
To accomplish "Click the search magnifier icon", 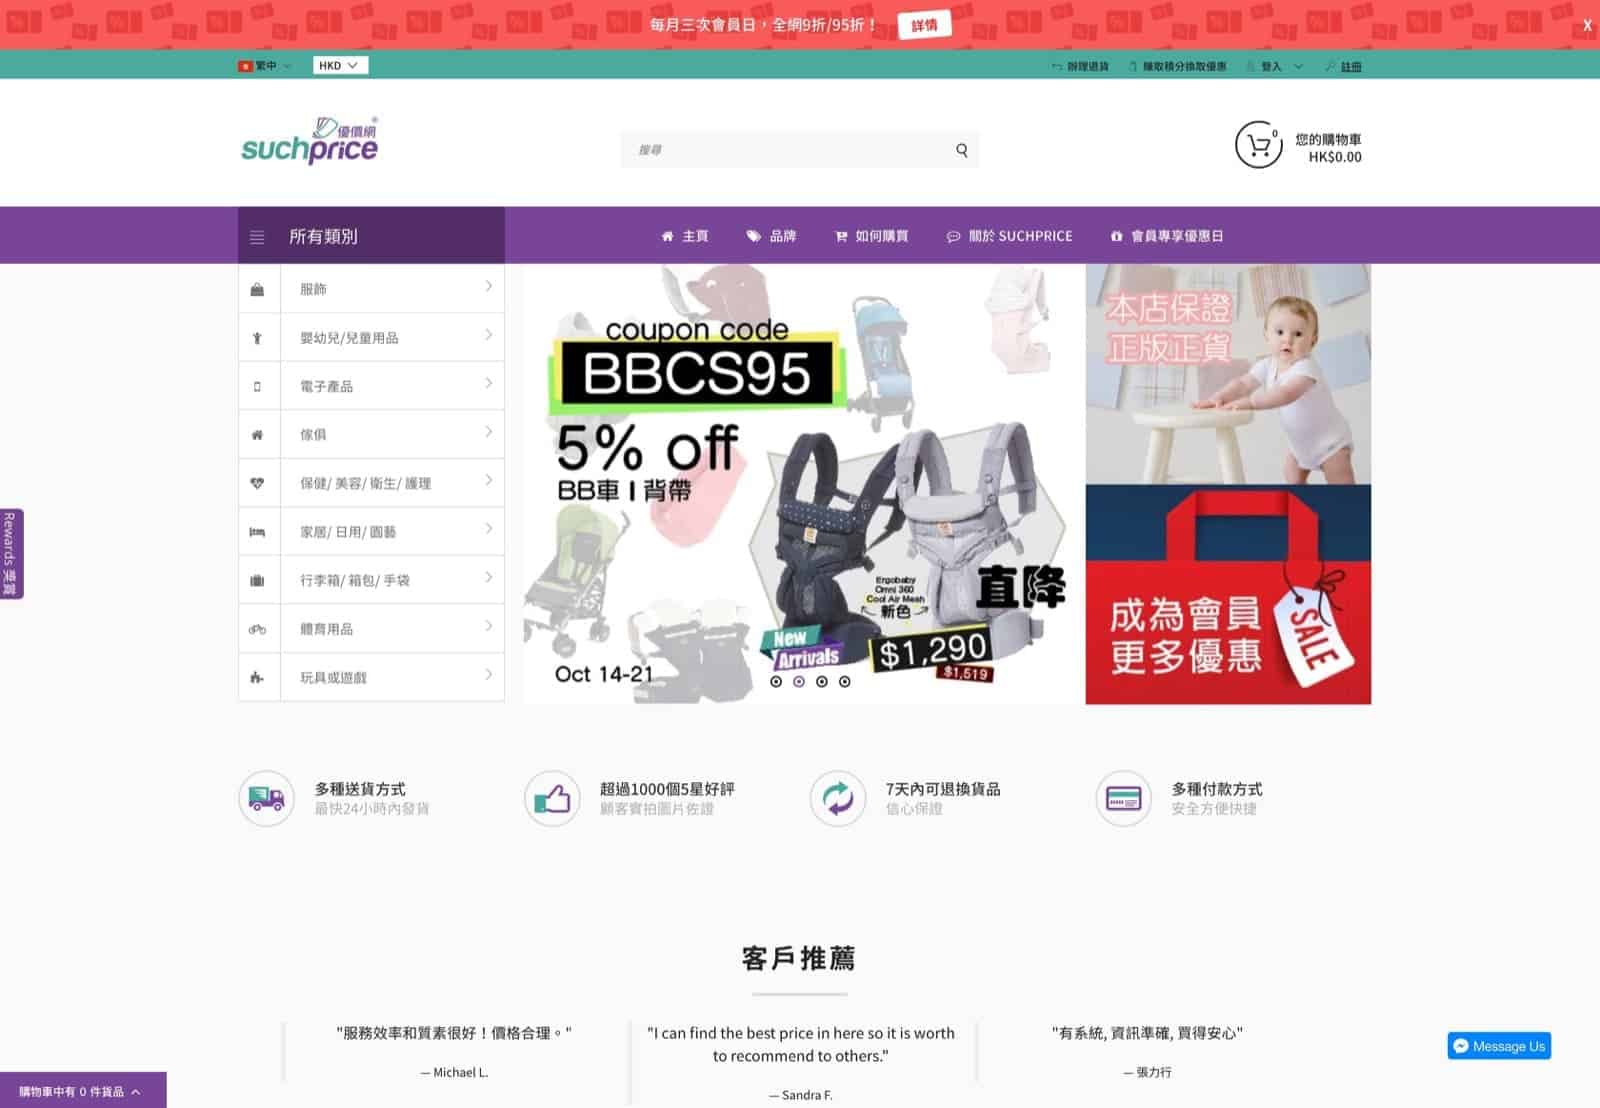I will coord(962,150).
